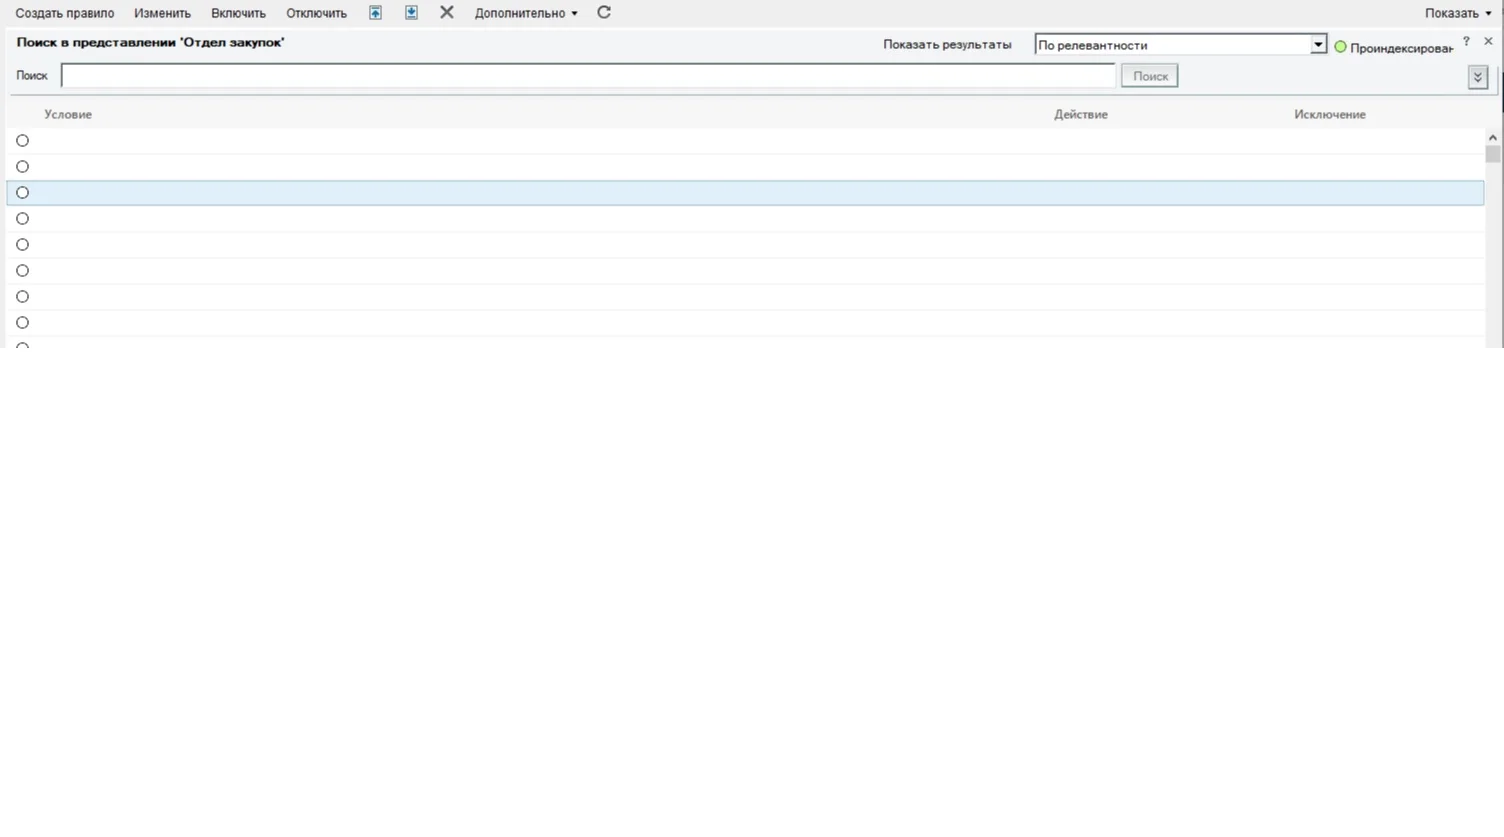Viewport: 1504px width, 837px height.
Task: Expand advanced search options with double chevron
Action: [x=1478, y=77]
